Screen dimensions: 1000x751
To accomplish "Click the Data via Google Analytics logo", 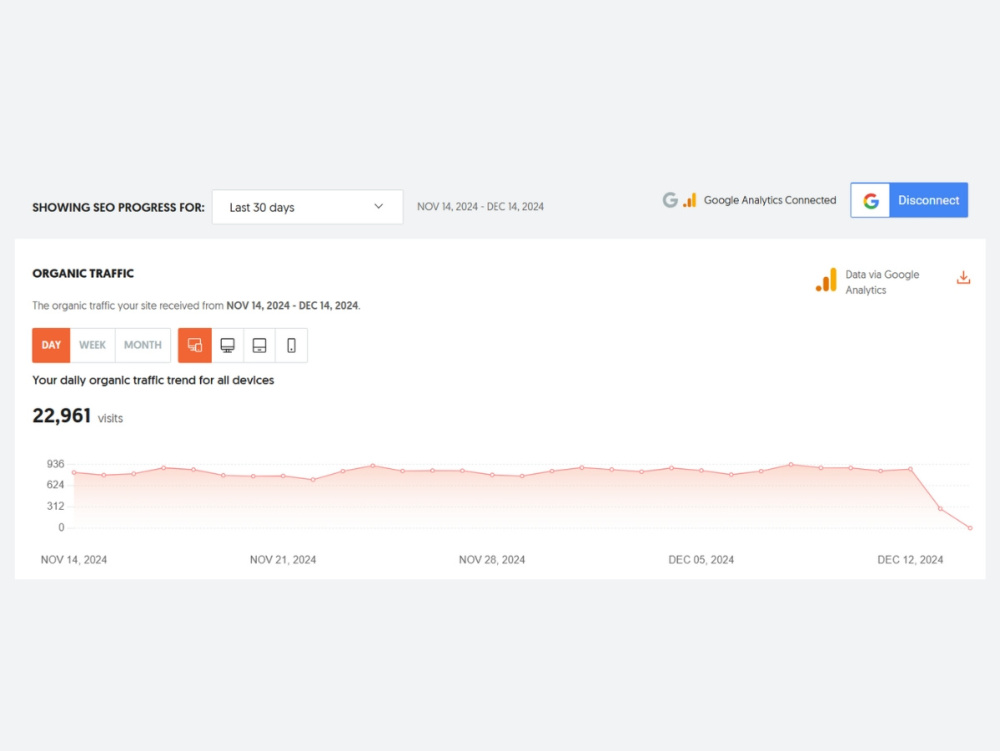I will tap(826, 281).
